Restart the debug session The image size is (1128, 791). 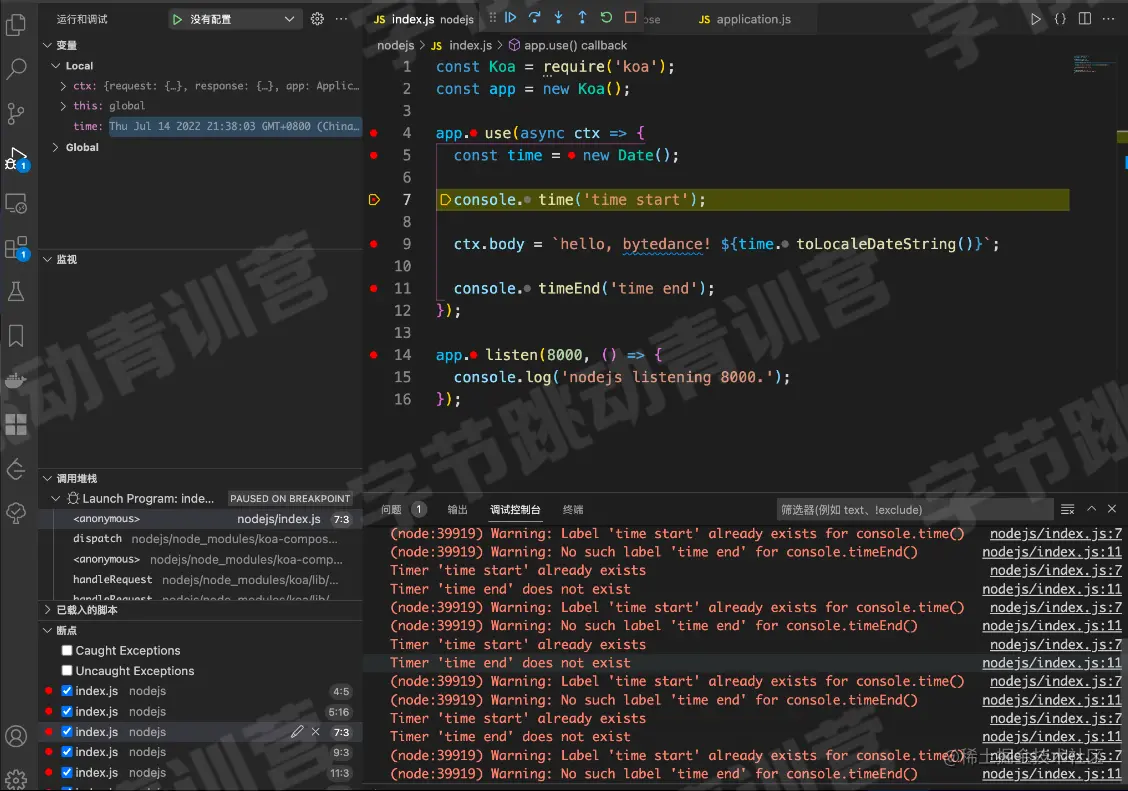(x=606, y=18)
